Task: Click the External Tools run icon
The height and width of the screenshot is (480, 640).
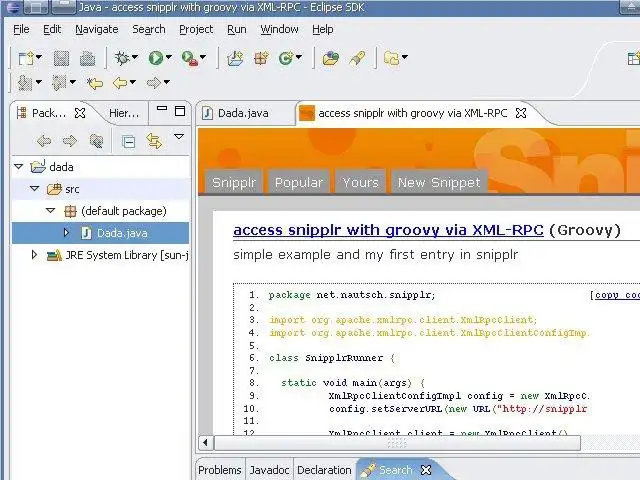Action: point(189,58)
